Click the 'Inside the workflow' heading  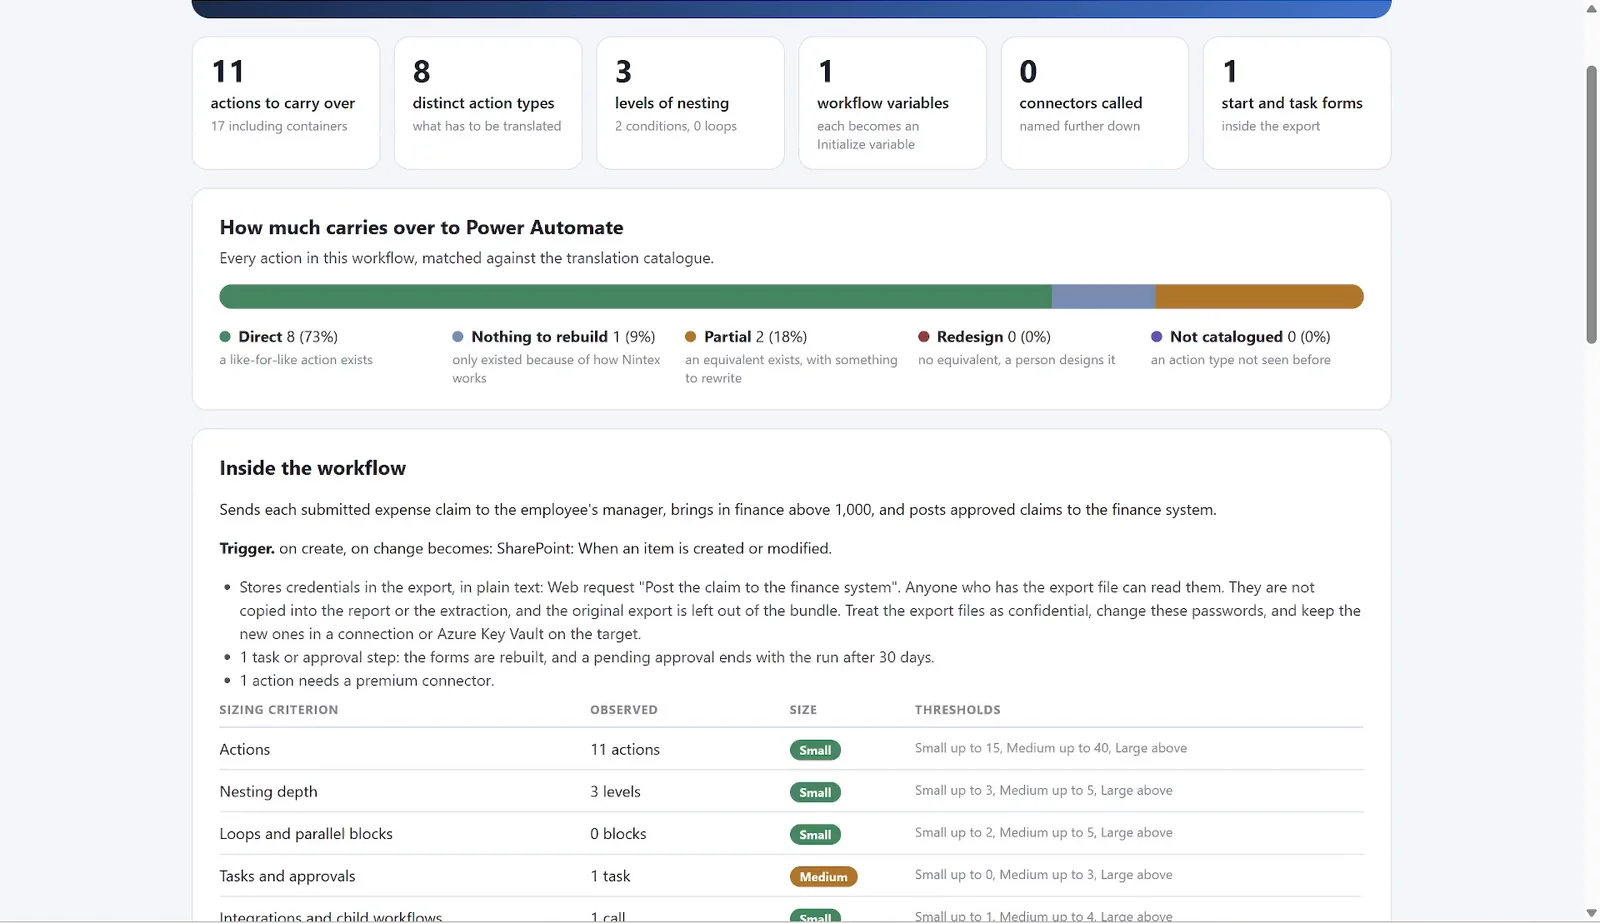[x=312, y=468]
